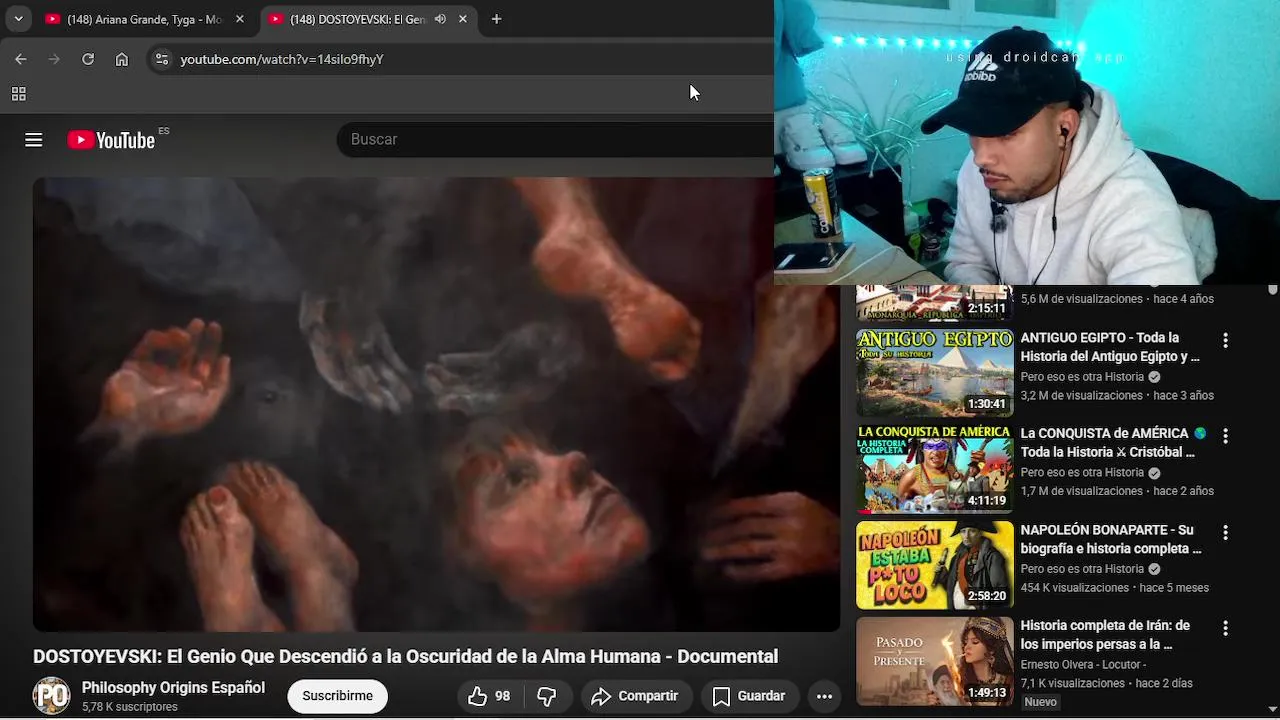Click the DOSTOYEVSKI video title text
The image size is (1280, 720).
pos(405,657)
